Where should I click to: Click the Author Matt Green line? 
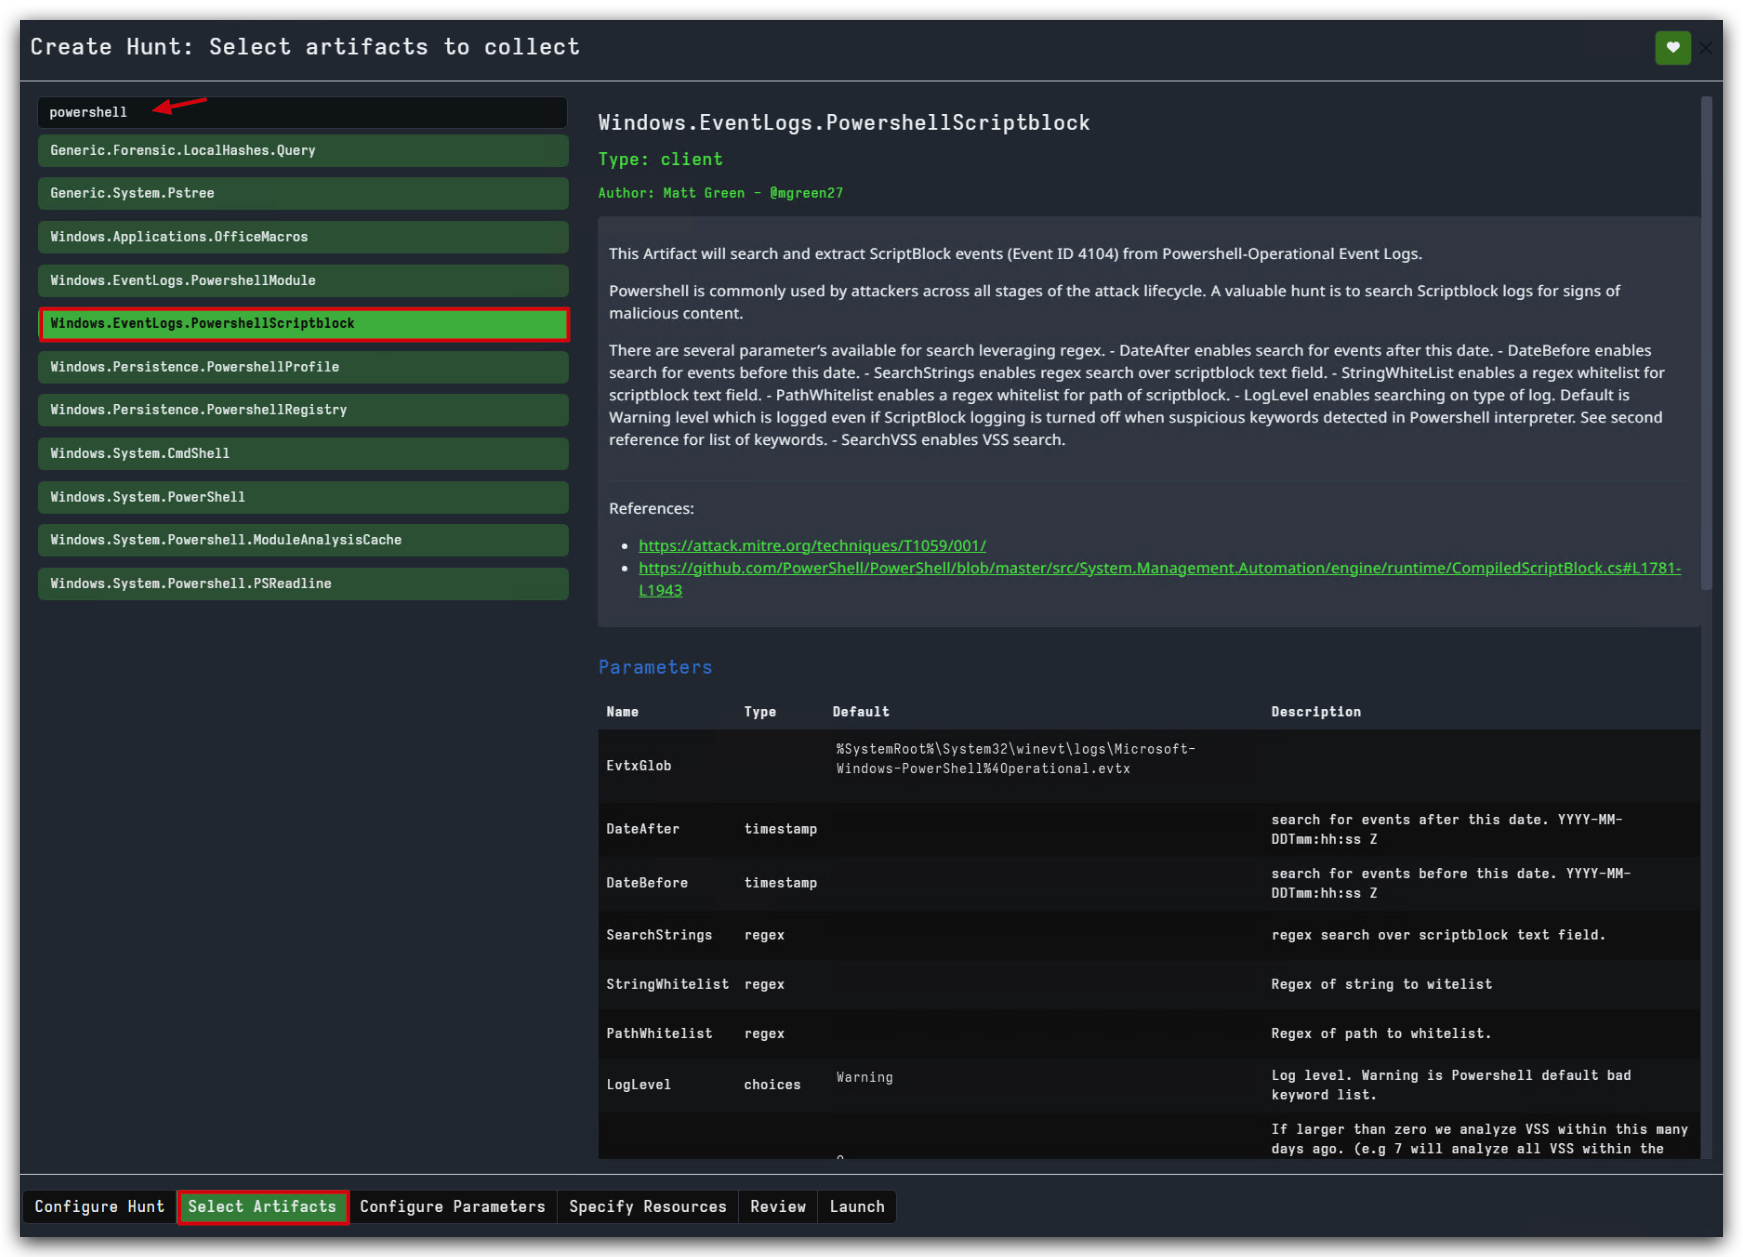click(721, 193)
